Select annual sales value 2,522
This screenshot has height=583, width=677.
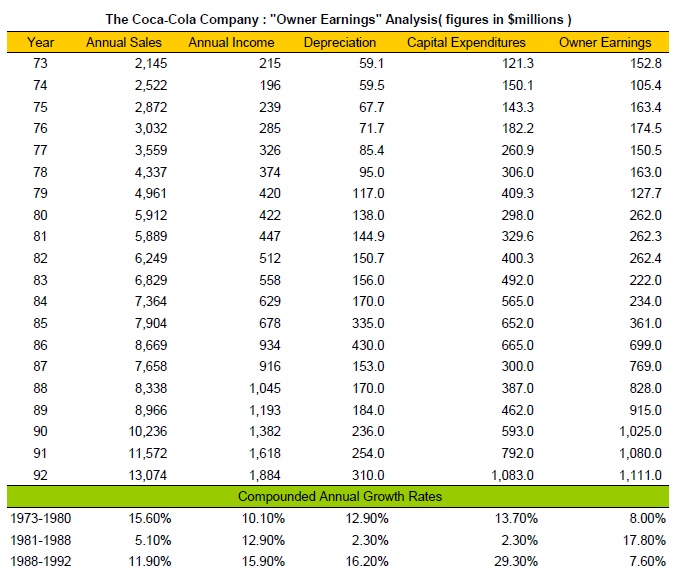[x=151, y=85]
